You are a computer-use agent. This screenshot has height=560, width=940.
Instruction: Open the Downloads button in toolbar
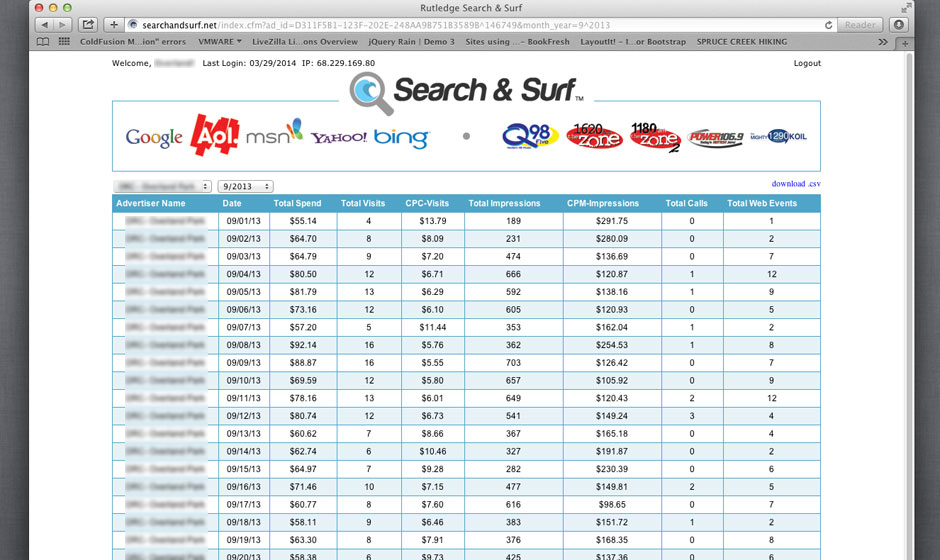tap(899, 25)
